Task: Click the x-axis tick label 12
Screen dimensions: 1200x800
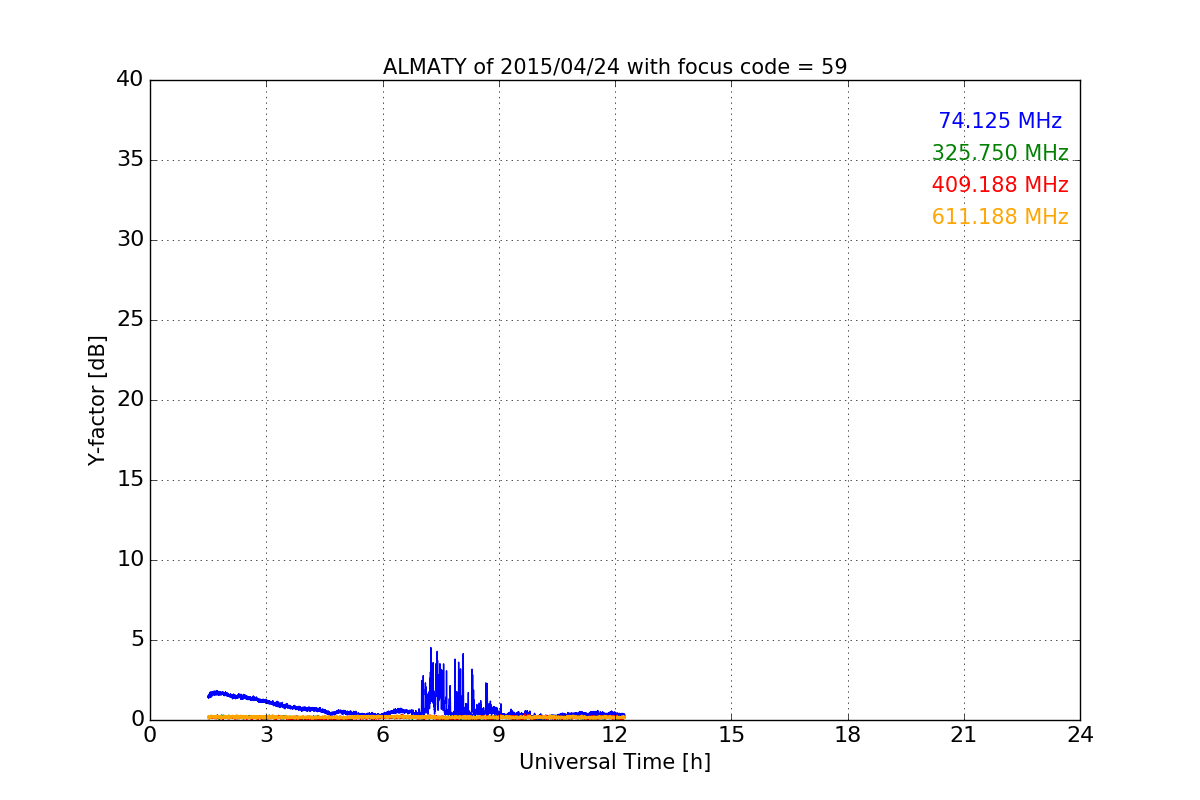Action: (x=615, y=735)
